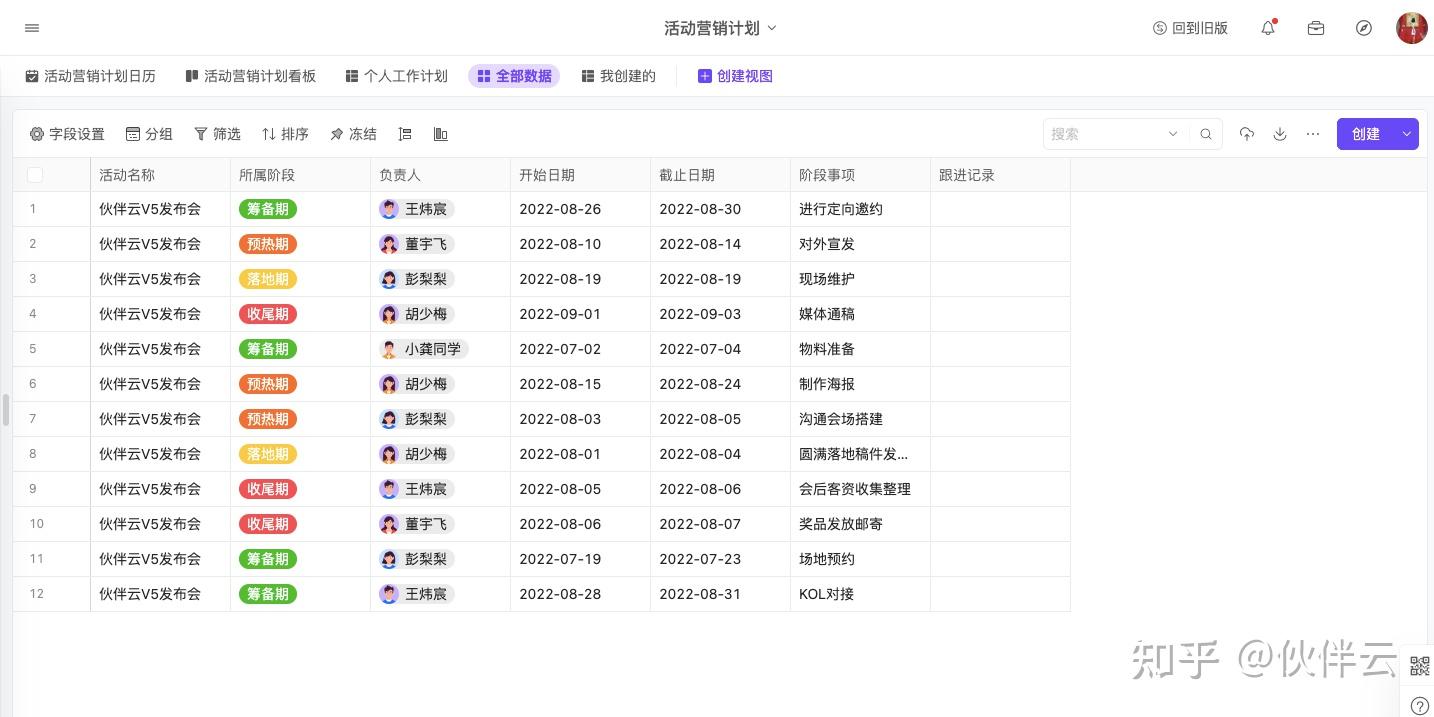
Task: Click the help question mark icon
Action: [1419, 705]
